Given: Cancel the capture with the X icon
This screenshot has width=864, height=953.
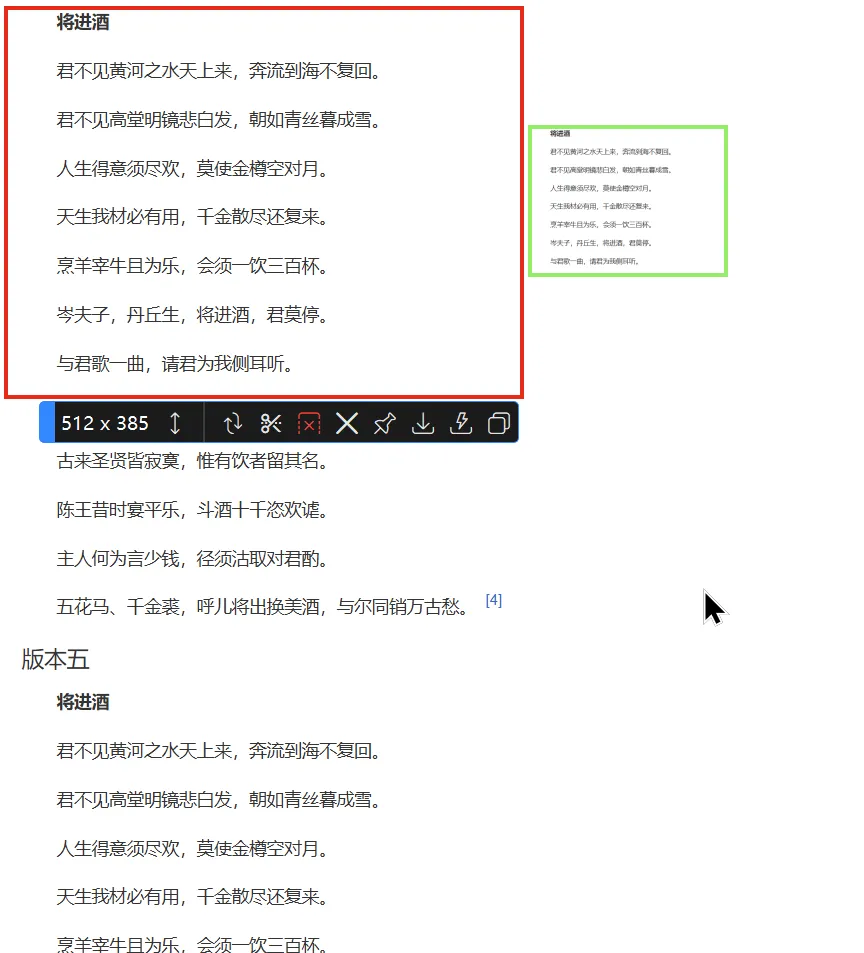Looking at the screenshot, I should 347,423.
